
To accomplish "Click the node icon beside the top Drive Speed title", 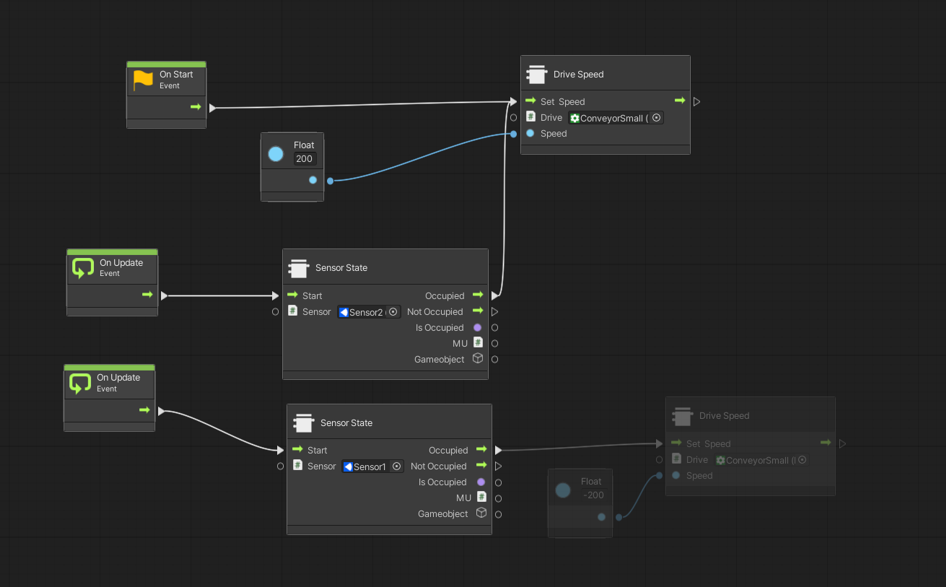I will click(x=537, y=75).
